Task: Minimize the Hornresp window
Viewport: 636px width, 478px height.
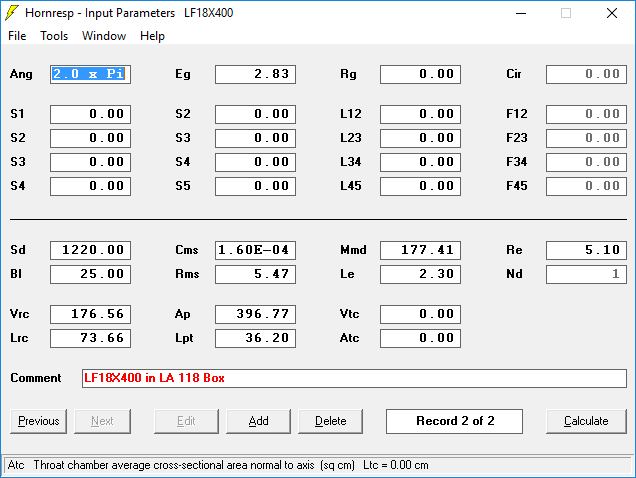Action: click(x=521, y=13)
